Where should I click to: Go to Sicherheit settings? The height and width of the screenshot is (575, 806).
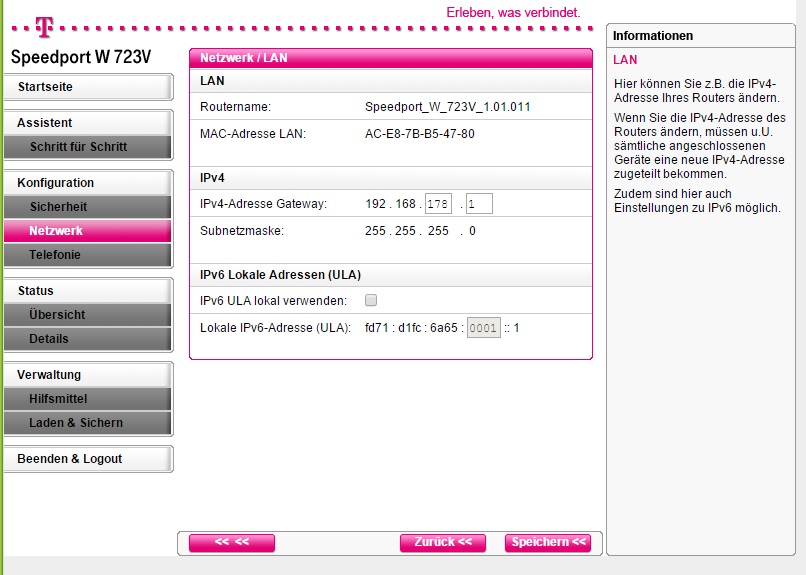coord(87,207)
